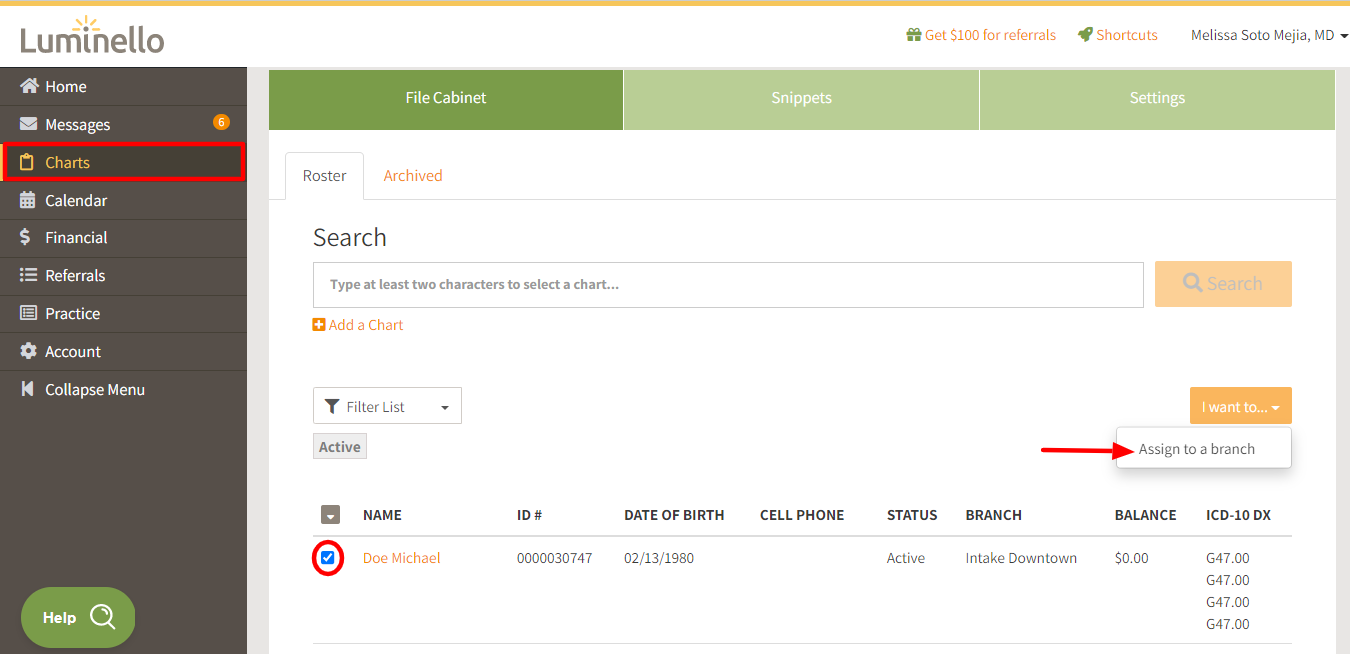Click the DATE OF BIRTH column header
Screen dimensions: 1350x654
[674, 516]
